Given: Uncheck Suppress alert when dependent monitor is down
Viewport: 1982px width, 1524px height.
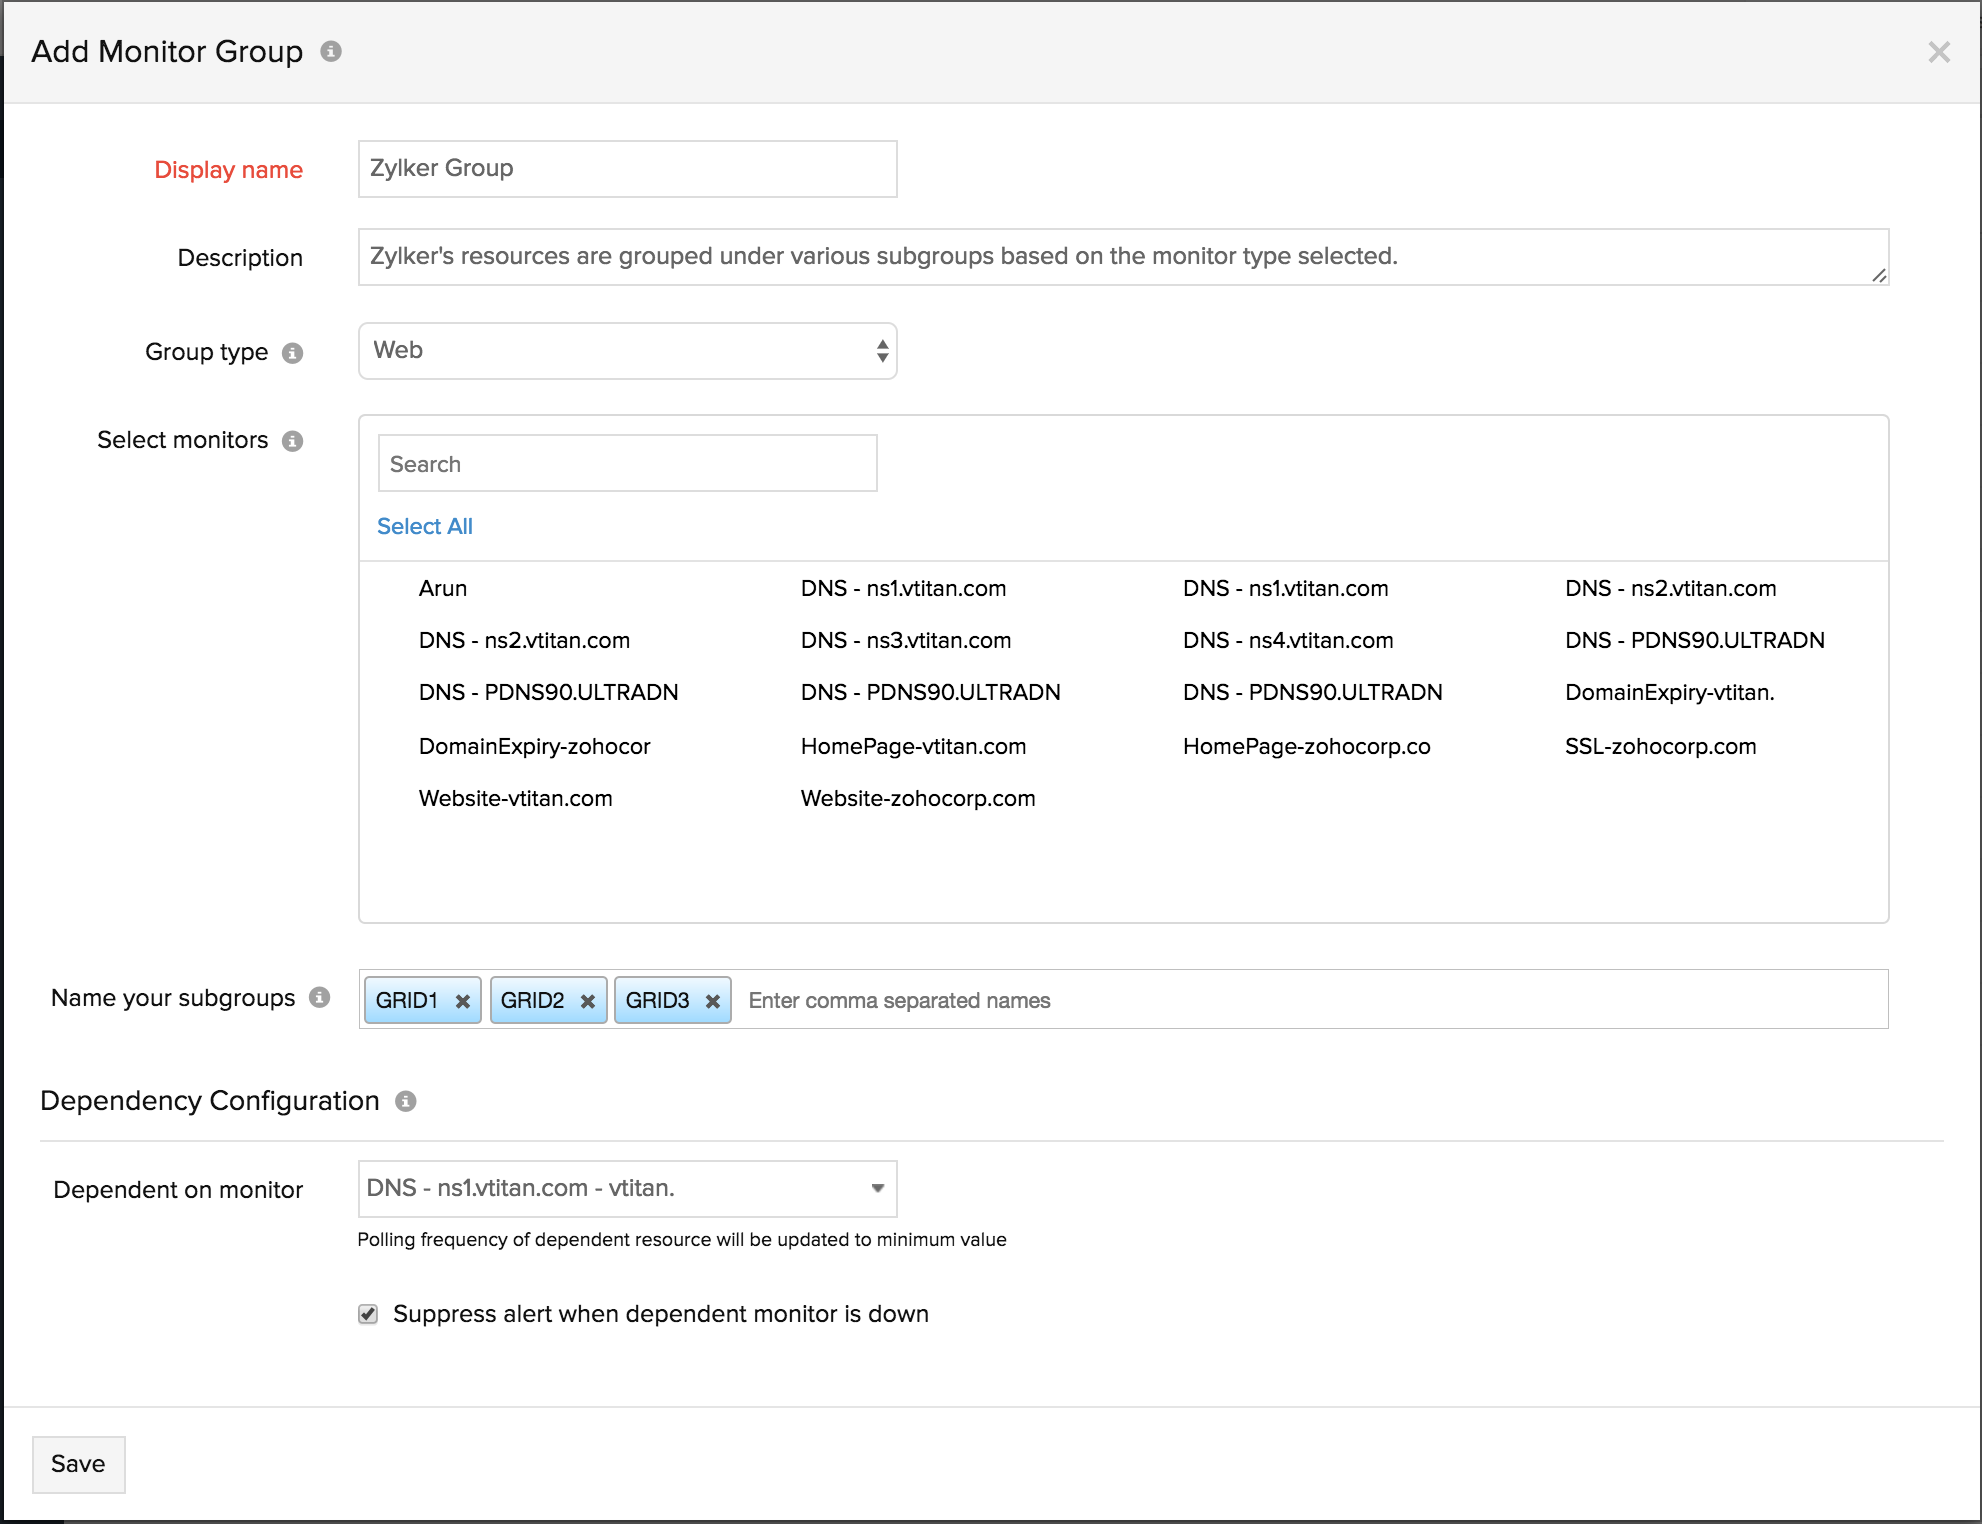Looking at the screenshot, I should [x=368, y=1314].
